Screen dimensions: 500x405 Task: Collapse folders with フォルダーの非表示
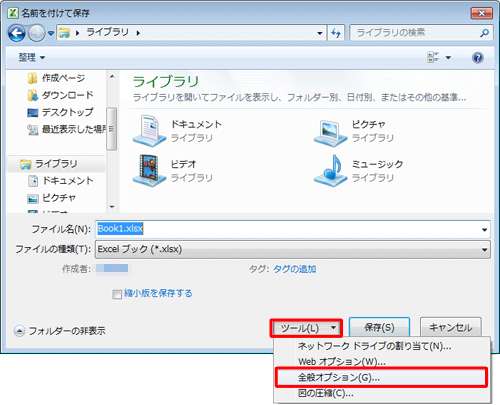click(x=60, y=331)
